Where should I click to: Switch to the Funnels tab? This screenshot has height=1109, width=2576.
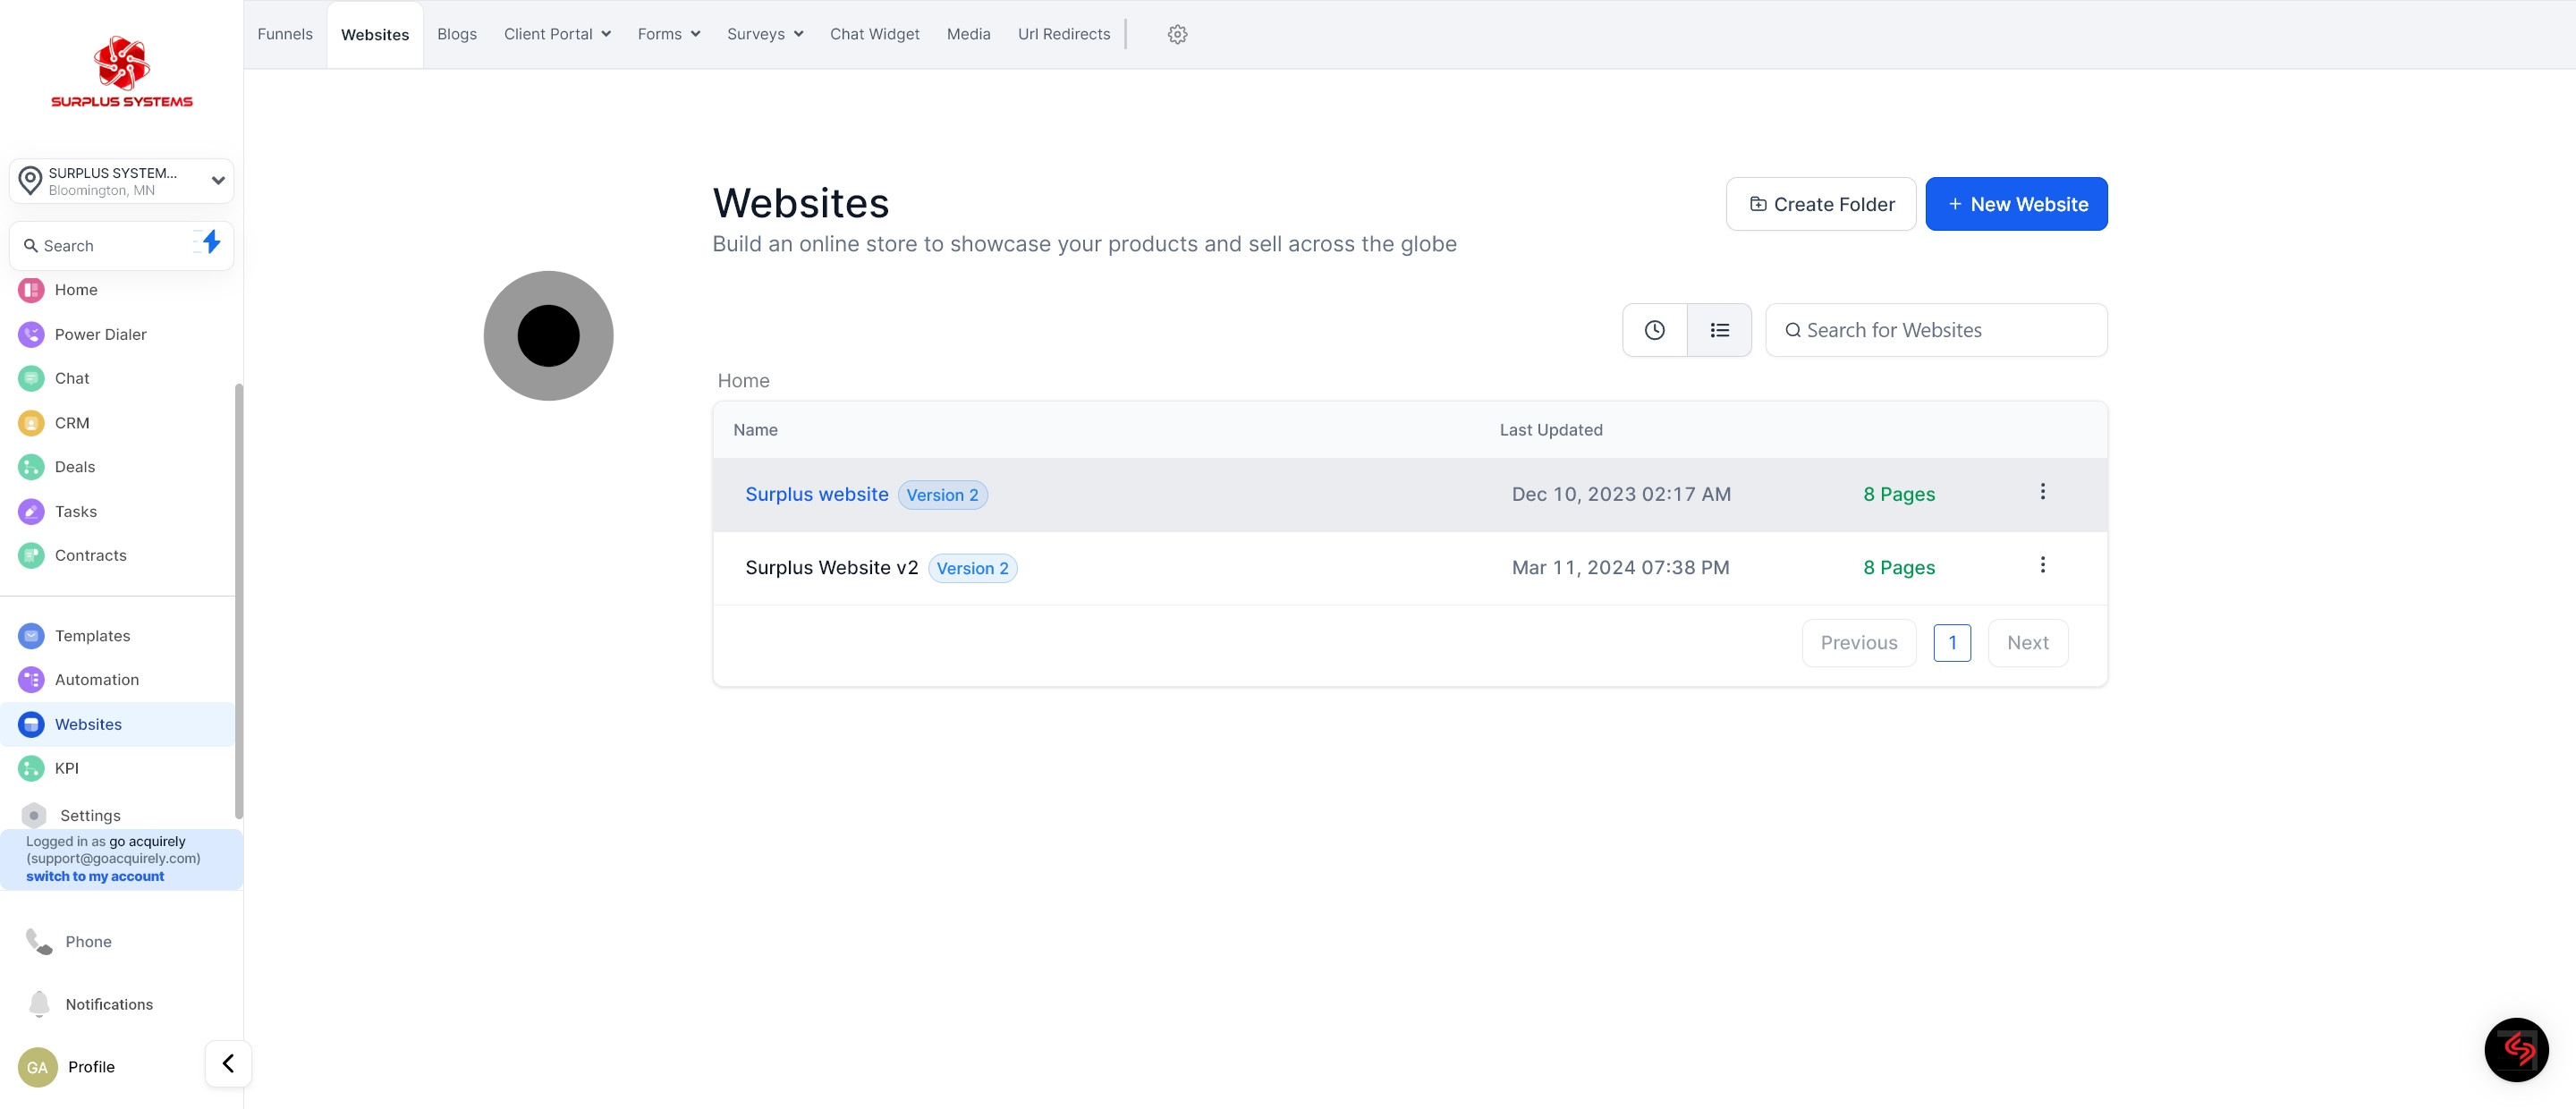pyautogui.click(x=284, y=33)
